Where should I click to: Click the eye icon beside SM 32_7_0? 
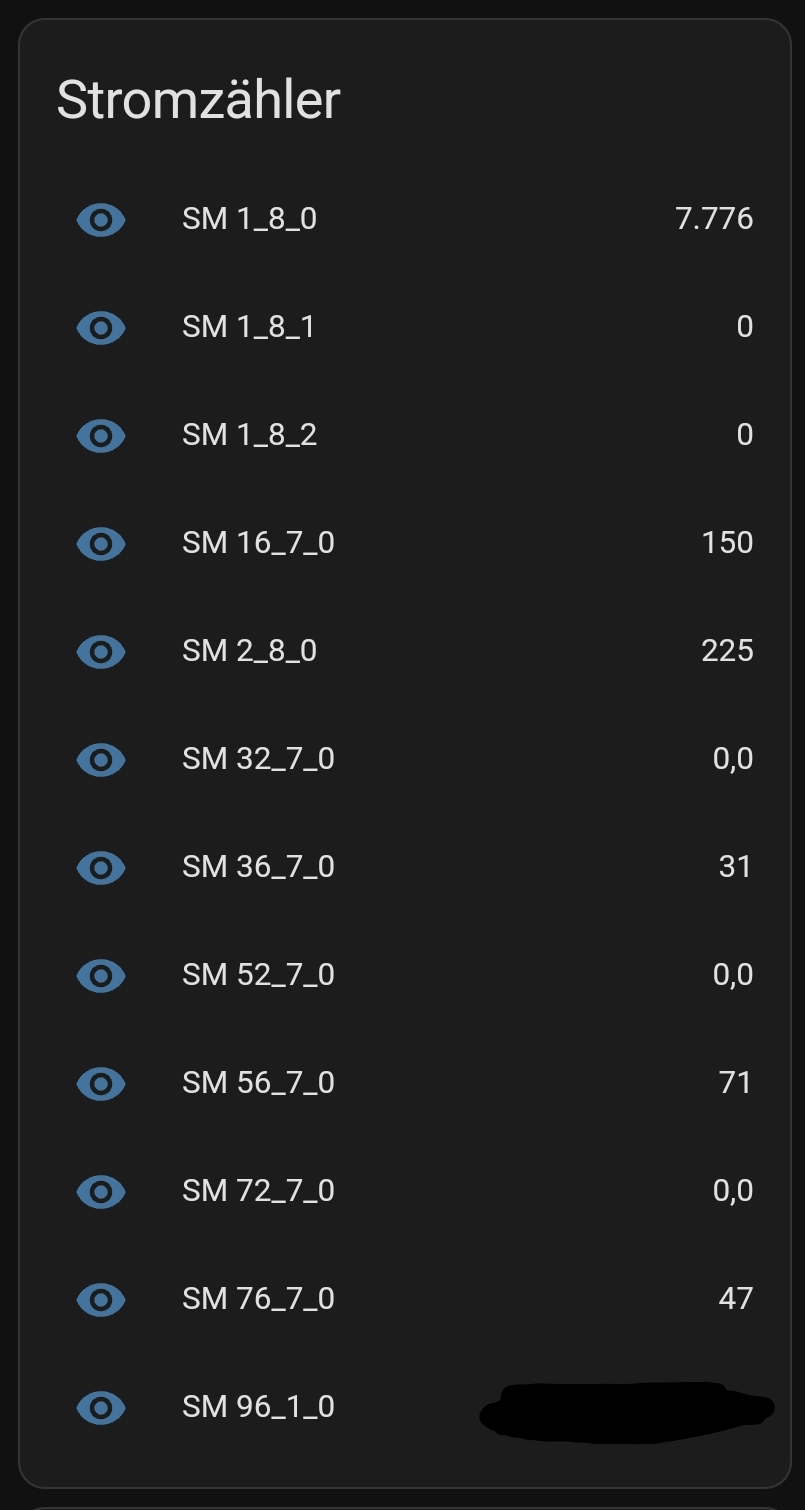click(101, 759)
